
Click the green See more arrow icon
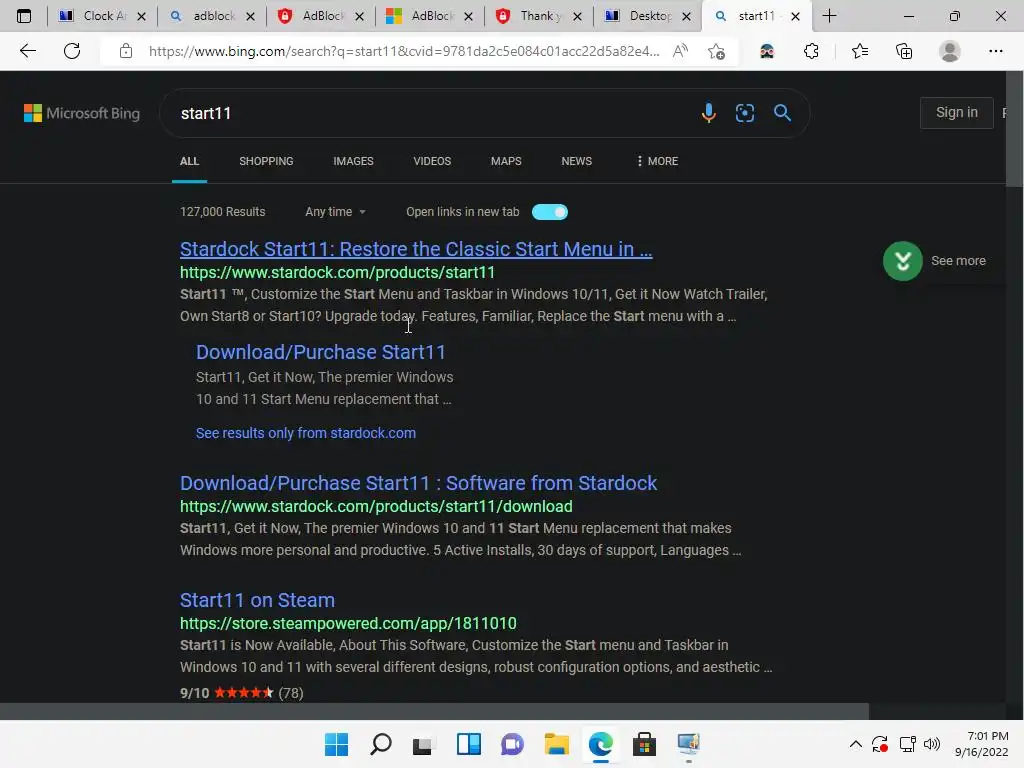click(903, 261)
